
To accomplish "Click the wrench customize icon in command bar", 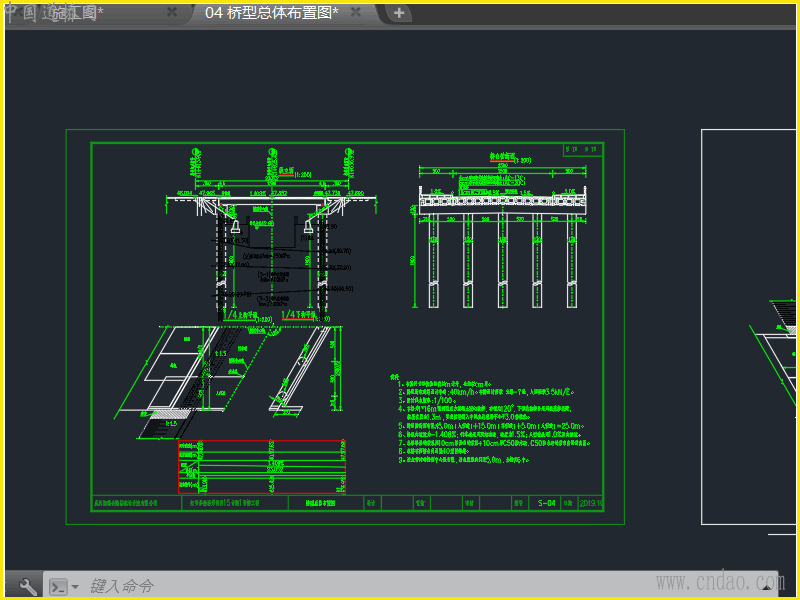I will point(29,586).
